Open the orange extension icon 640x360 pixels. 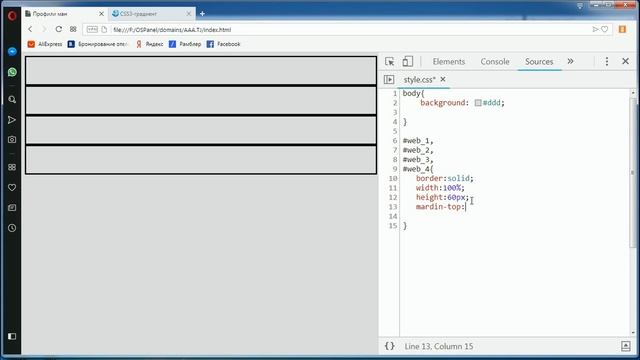coord(622,29)
